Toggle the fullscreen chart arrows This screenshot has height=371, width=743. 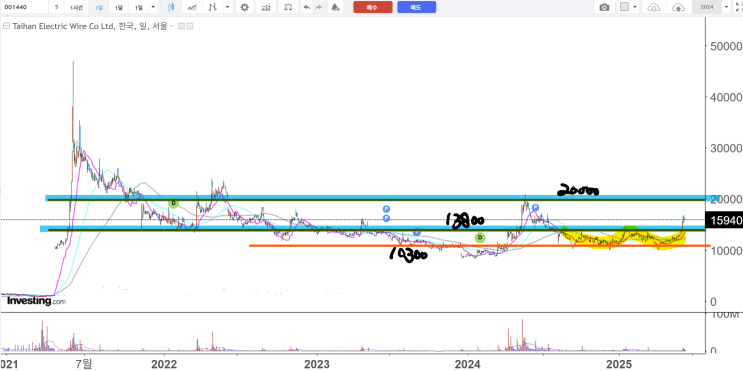pyautogui.click(x=738, y=7)
